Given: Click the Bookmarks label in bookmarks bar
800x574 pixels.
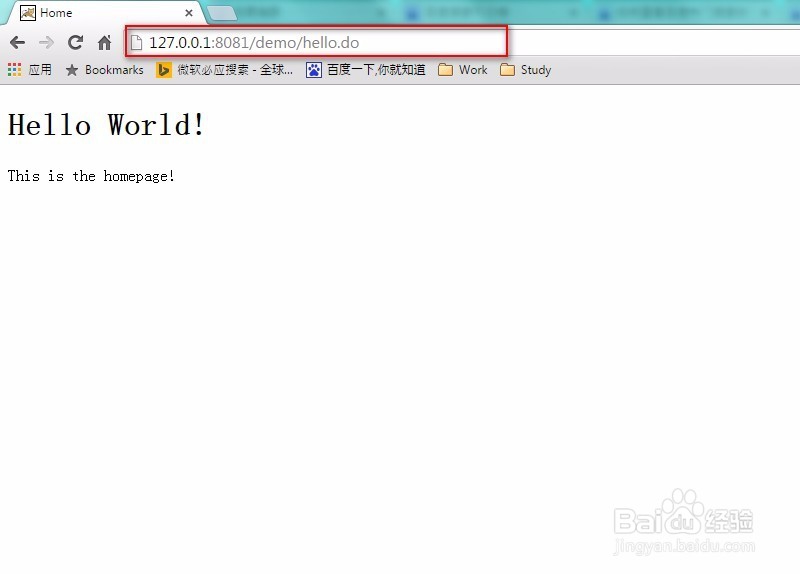Looking at the screenshot, I should [x=114, y=70].
